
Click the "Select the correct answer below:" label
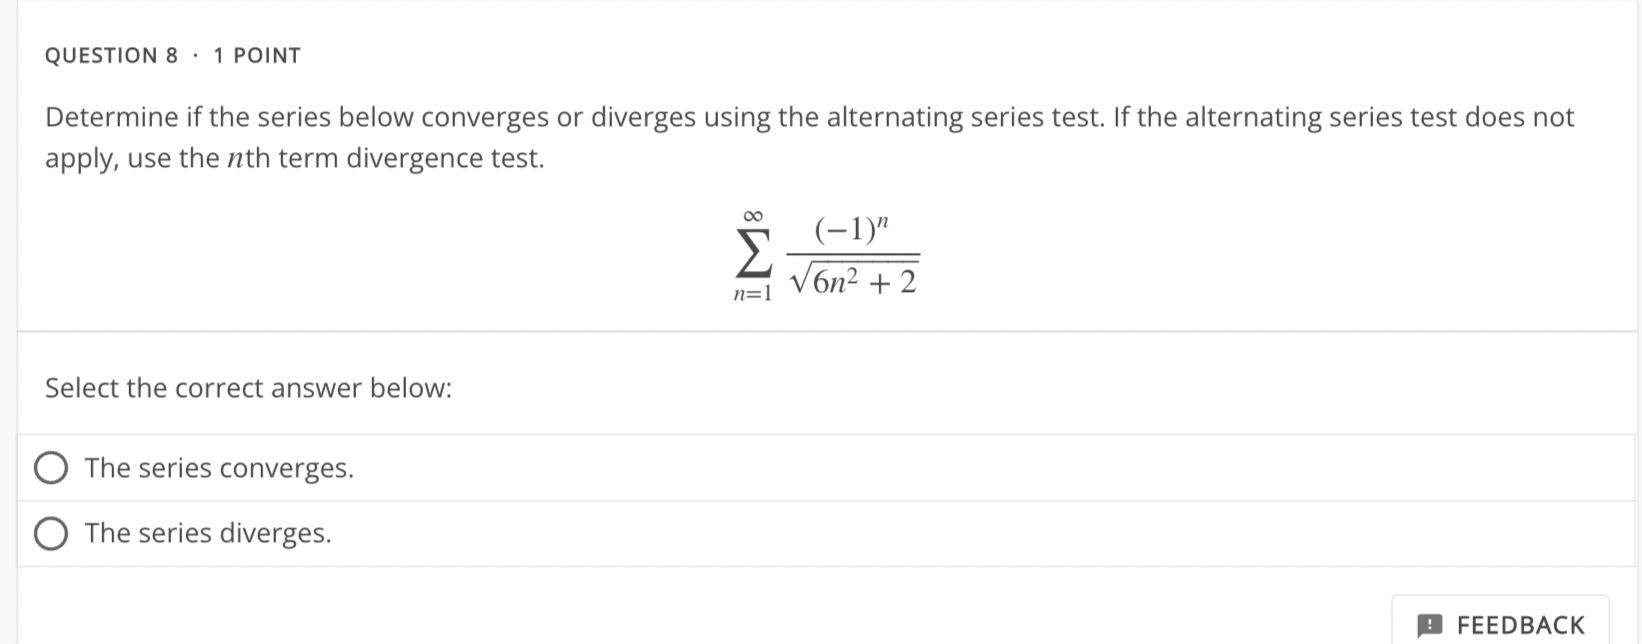[x=250, y=388]
